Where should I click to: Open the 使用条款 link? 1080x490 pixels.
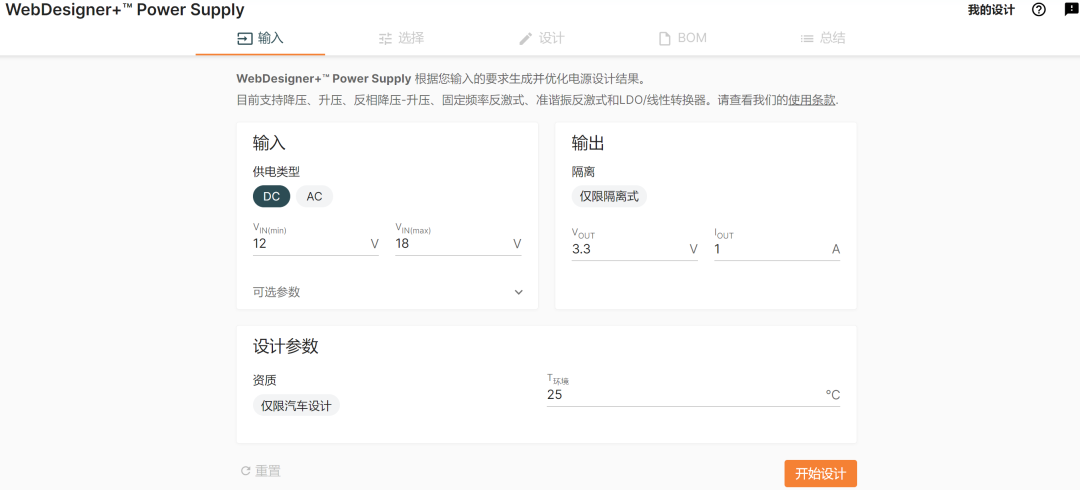point(812,100)
